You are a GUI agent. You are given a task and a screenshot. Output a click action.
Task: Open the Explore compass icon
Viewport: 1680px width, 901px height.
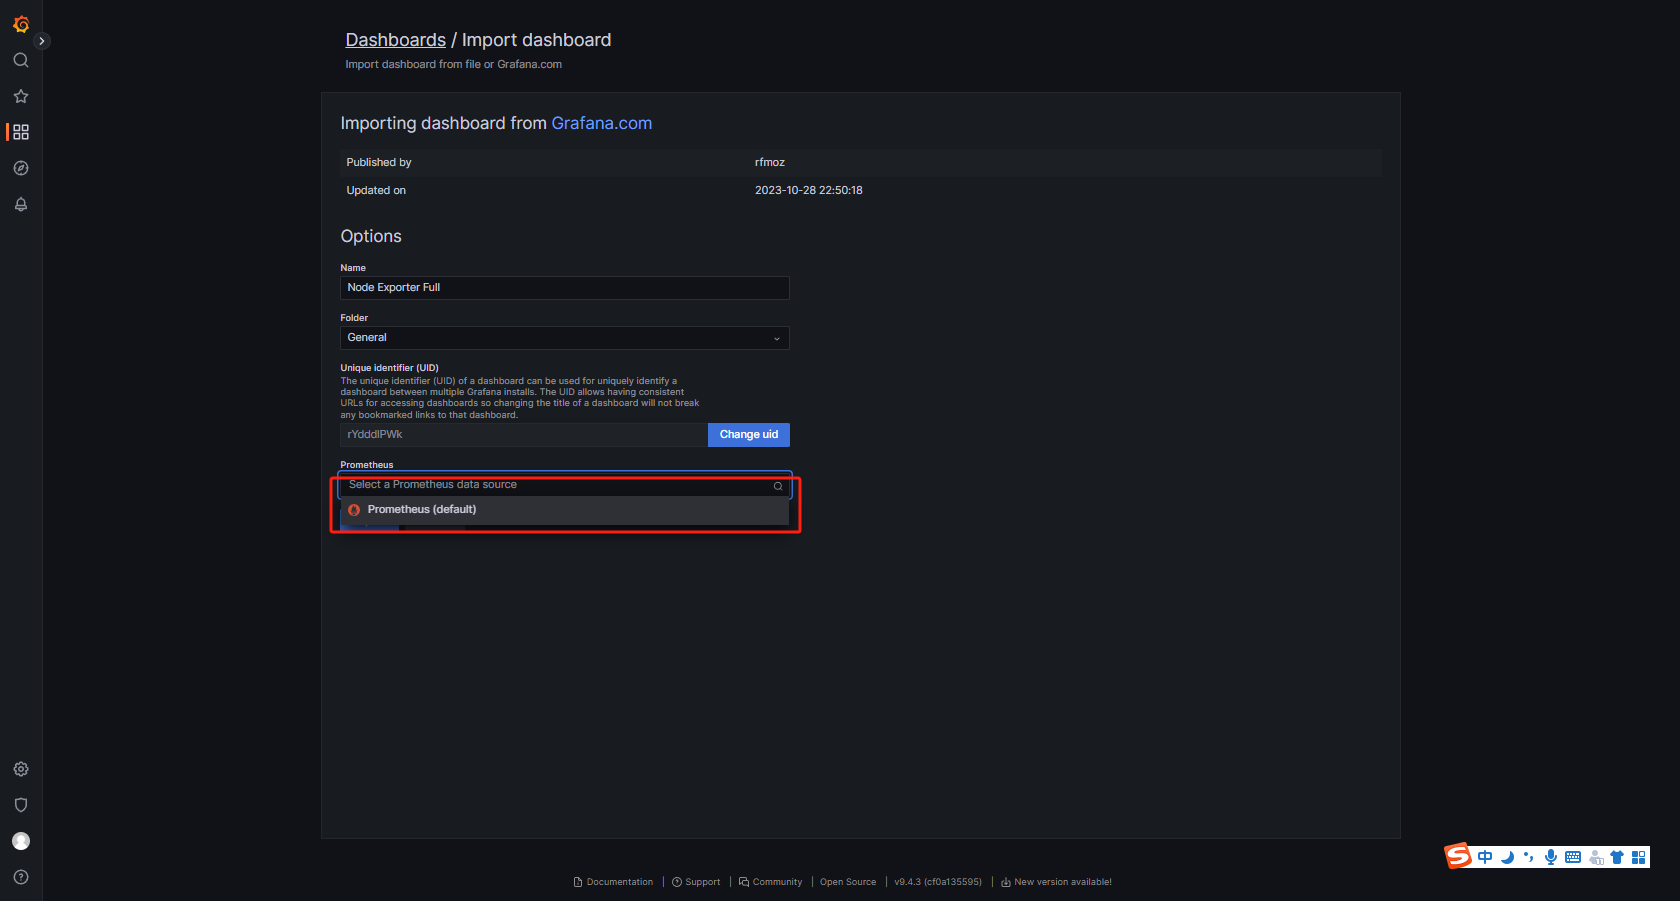pyautogui.click(x=21, y=168)
